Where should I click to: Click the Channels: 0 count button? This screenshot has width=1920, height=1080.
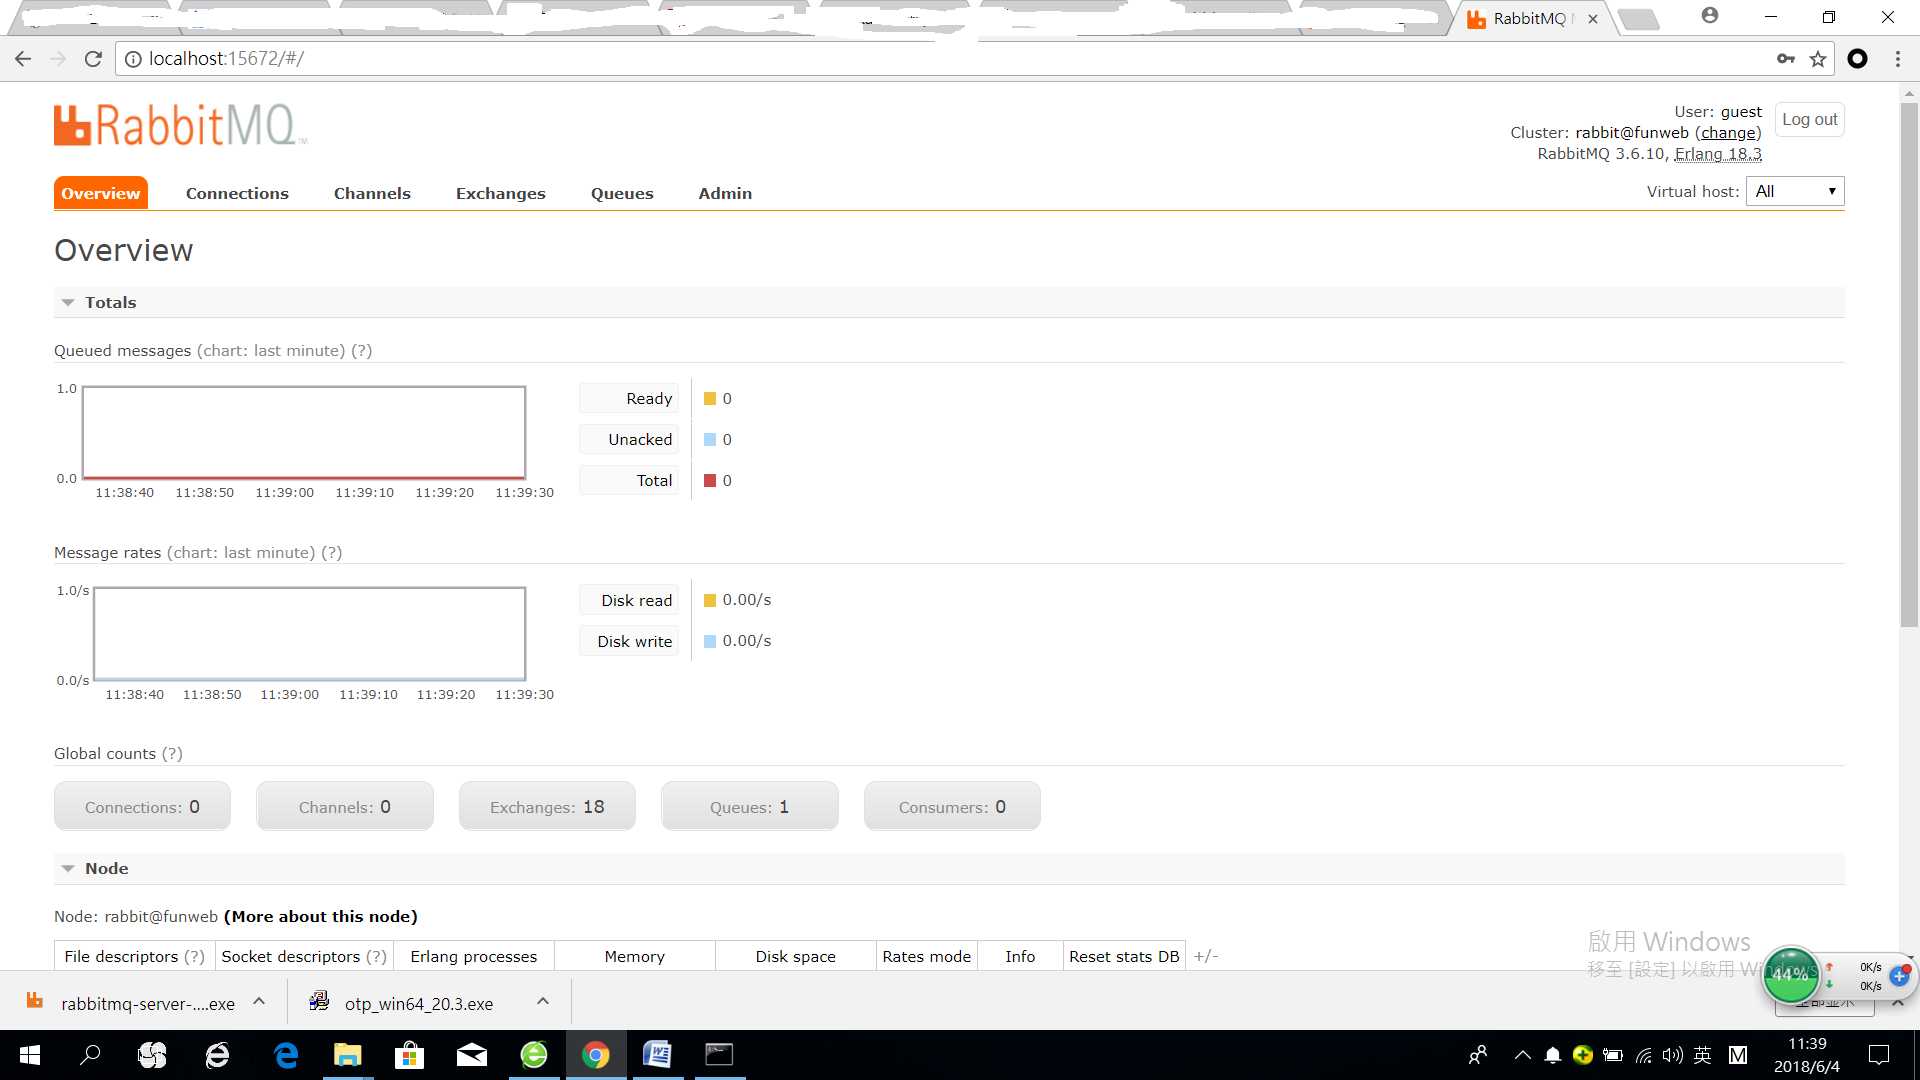pyautogui.click(x=345, y=806)
